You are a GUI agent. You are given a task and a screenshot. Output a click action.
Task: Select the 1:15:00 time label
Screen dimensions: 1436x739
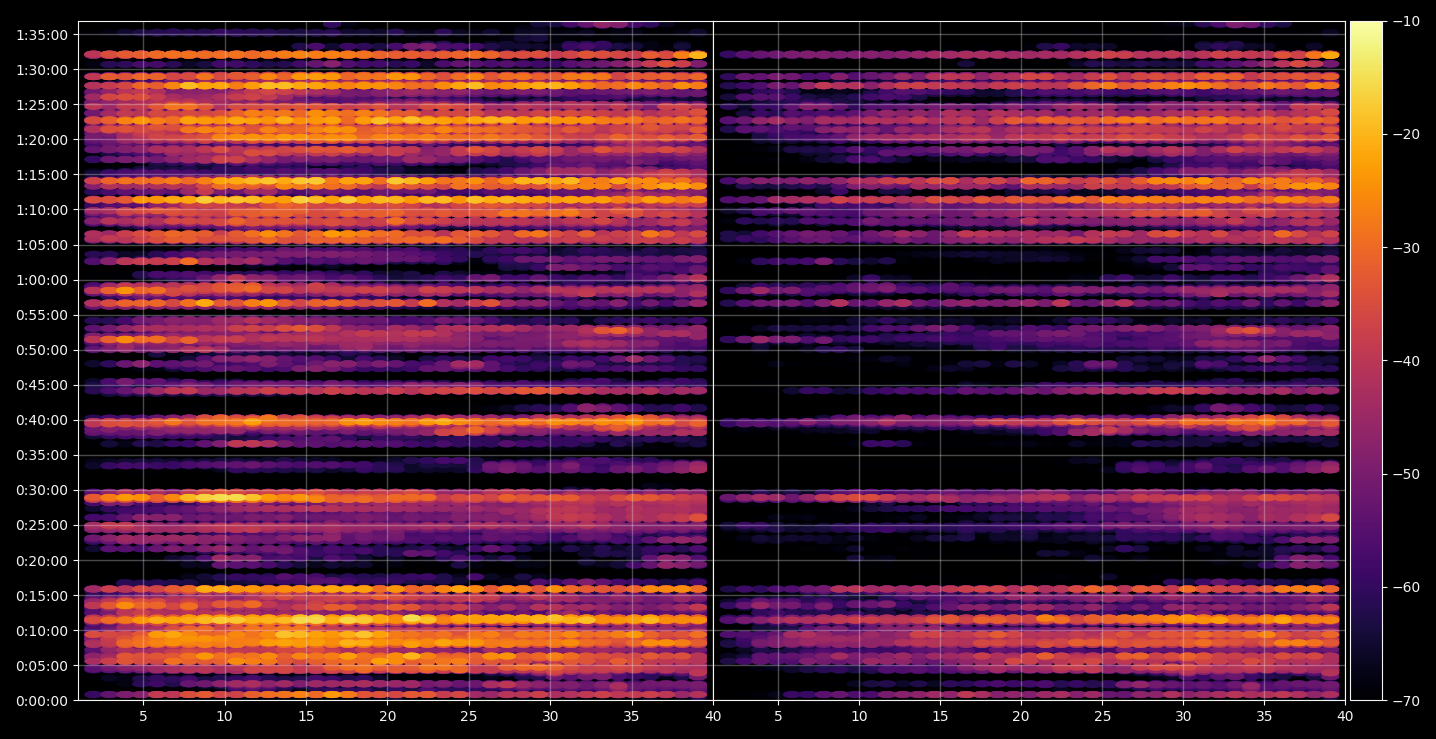42,176
